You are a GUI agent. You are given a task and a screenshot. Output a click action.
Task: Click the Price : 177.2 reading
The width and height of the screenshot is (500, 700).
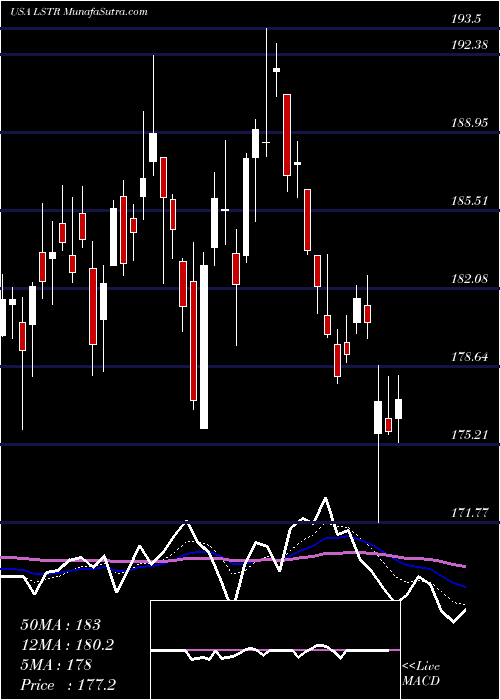coord(68,685)
